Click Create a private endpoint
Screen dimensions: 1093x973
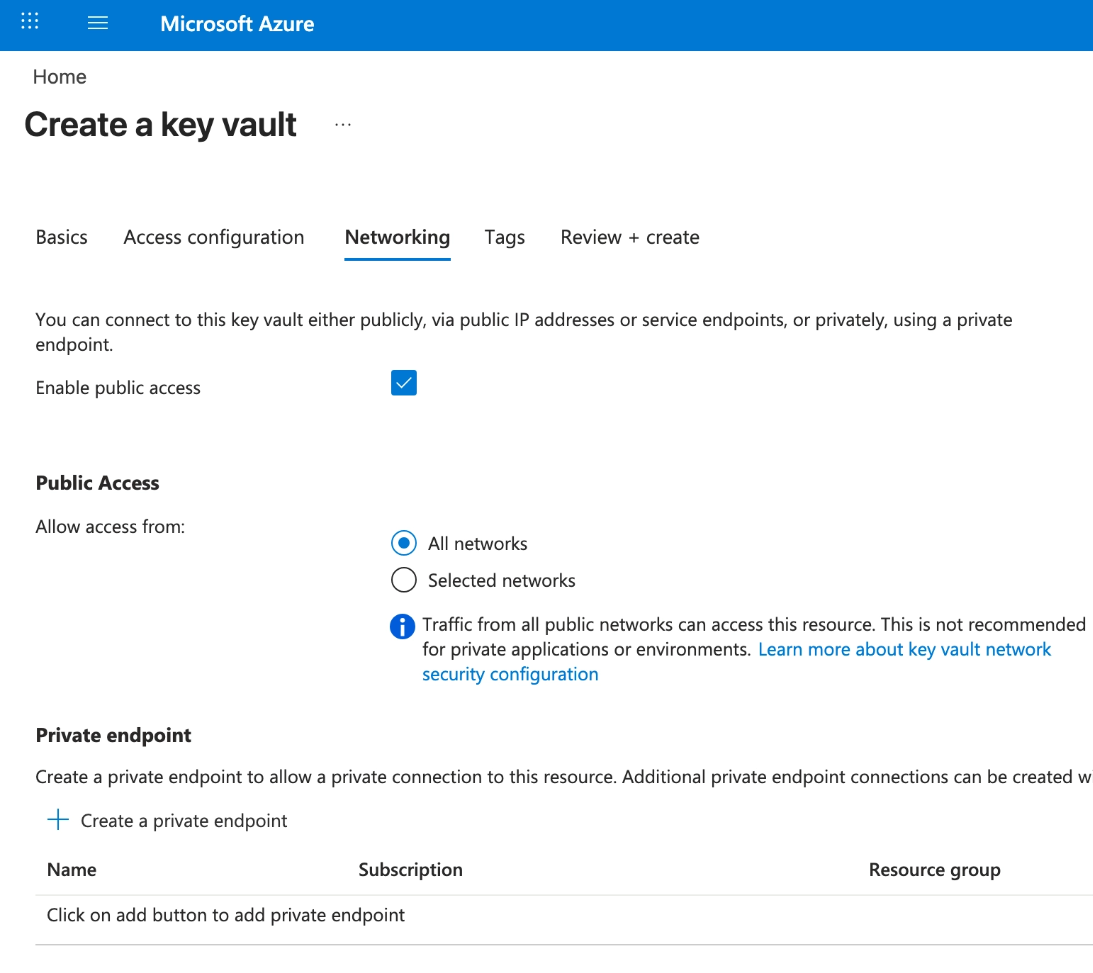tap(184, 820)
